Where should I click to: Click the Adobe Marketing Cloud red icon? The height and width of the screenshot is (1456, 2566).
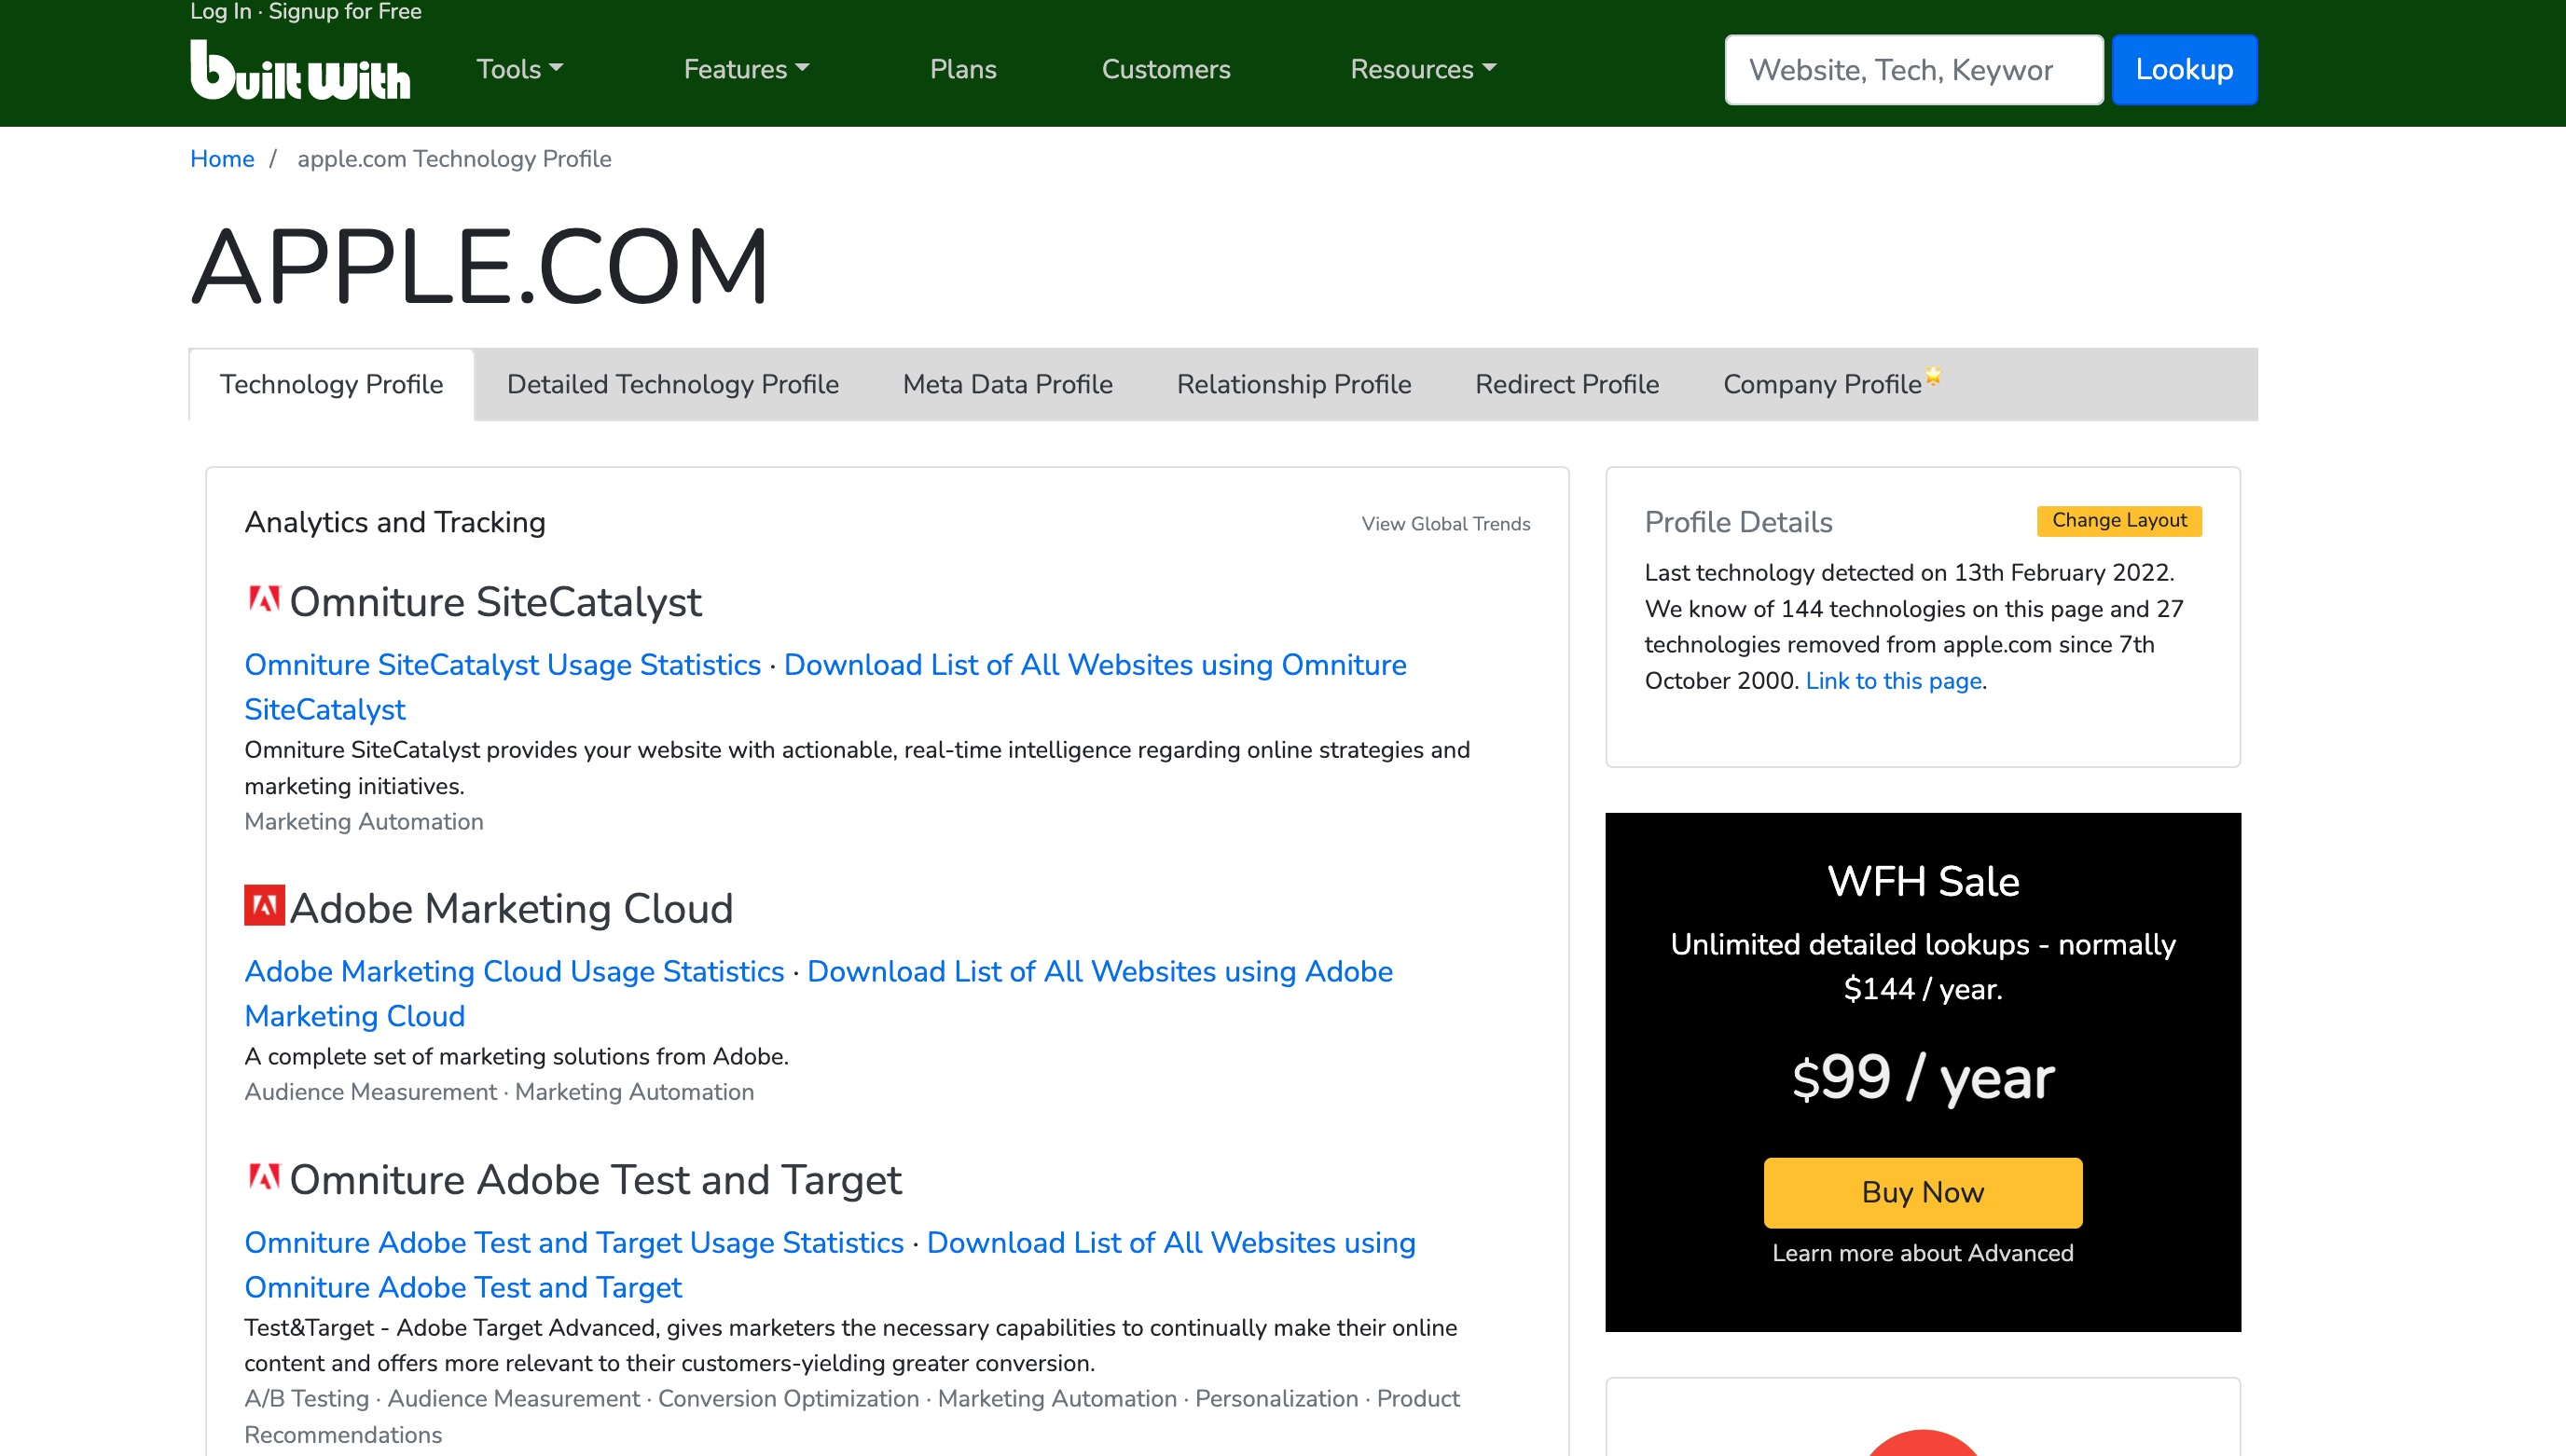(264, 906)
